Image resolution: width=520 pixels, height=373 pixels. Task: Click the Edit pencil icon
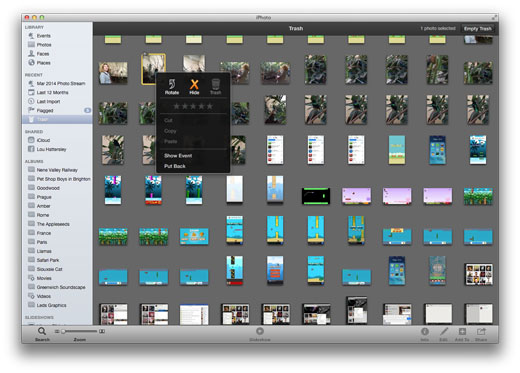tap(443, 331)
